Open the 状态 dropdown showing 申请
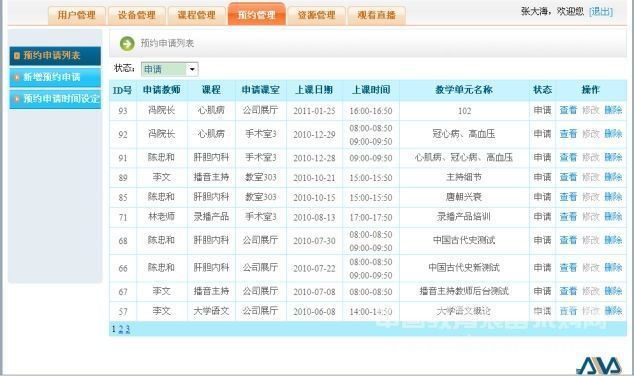Viewport: 634px width, 376px height. [x=169, y=69]
